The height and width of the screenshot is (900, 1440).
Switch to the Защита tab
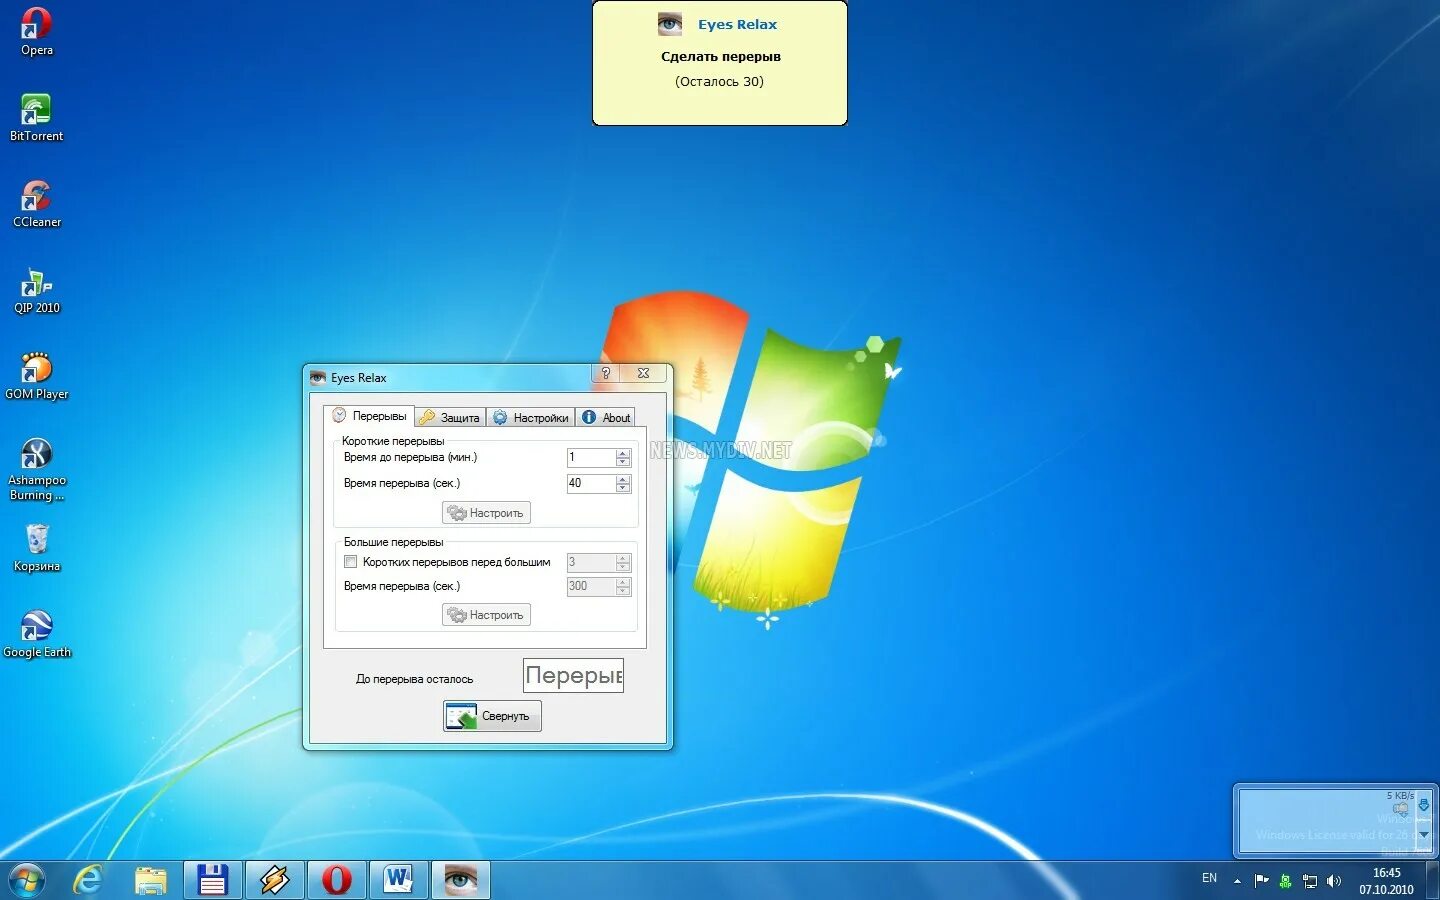450,417
